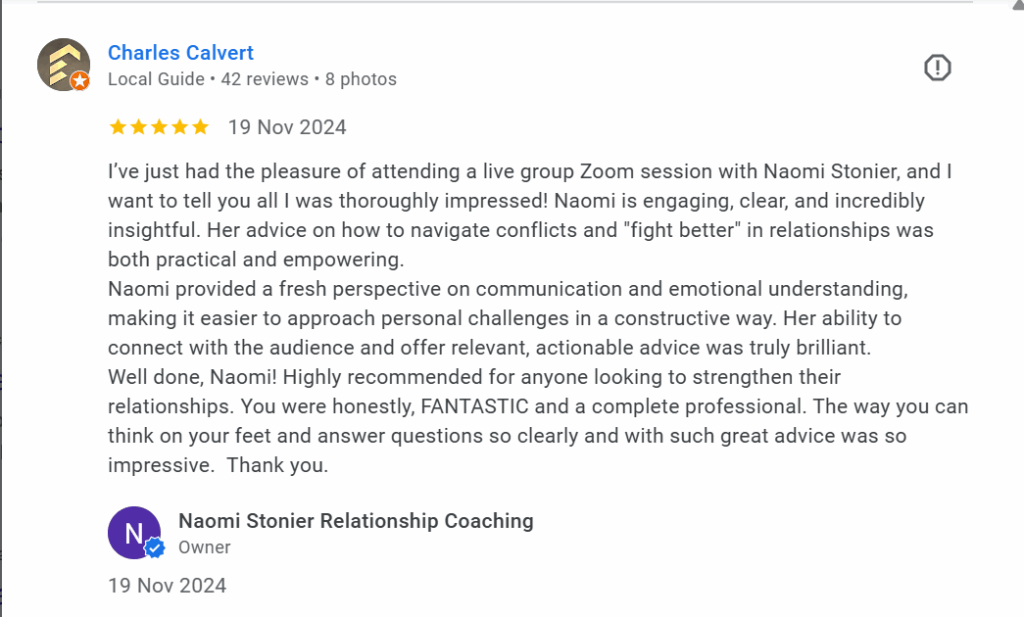Select the fourth yellow rating star

[x=180, y=127]
